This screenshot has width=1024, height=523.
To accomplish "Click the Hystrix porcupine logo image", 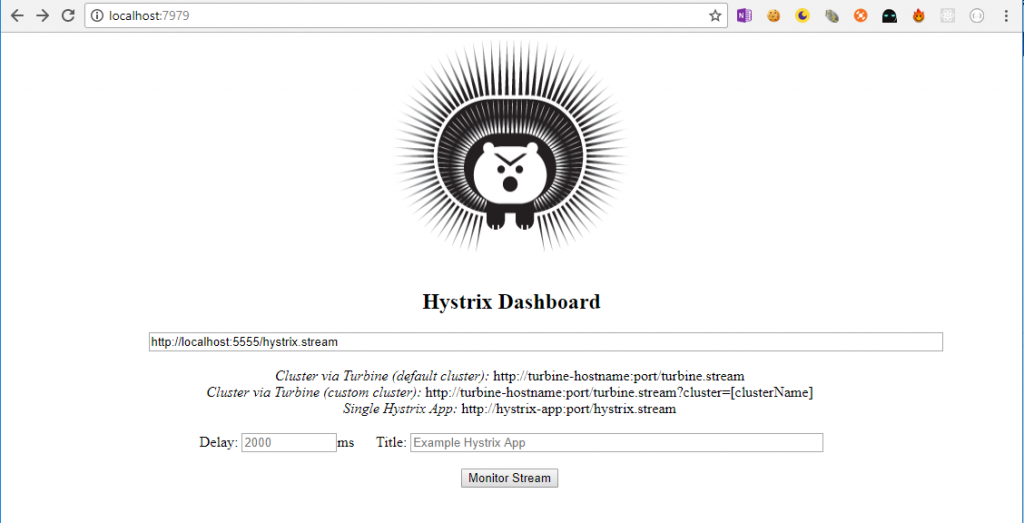I will click(511, 146).
